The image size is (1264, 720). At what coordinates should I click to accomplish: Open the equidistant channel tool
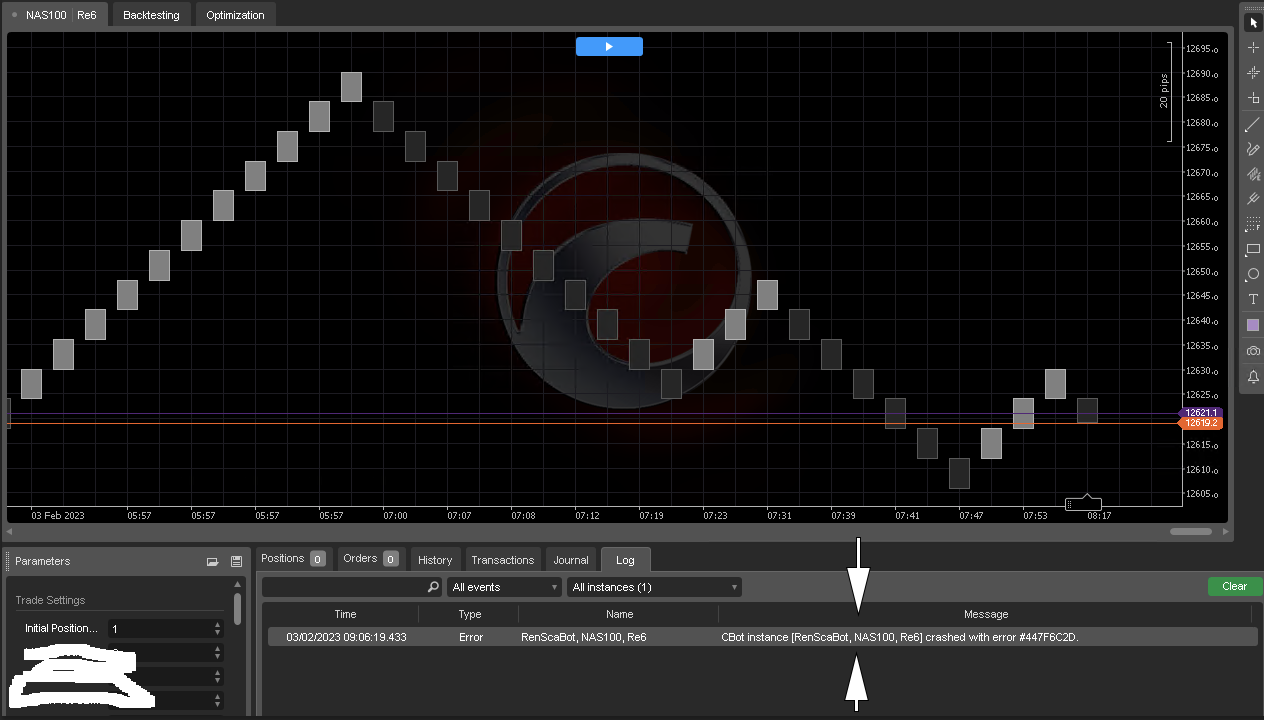point(1253,174)
